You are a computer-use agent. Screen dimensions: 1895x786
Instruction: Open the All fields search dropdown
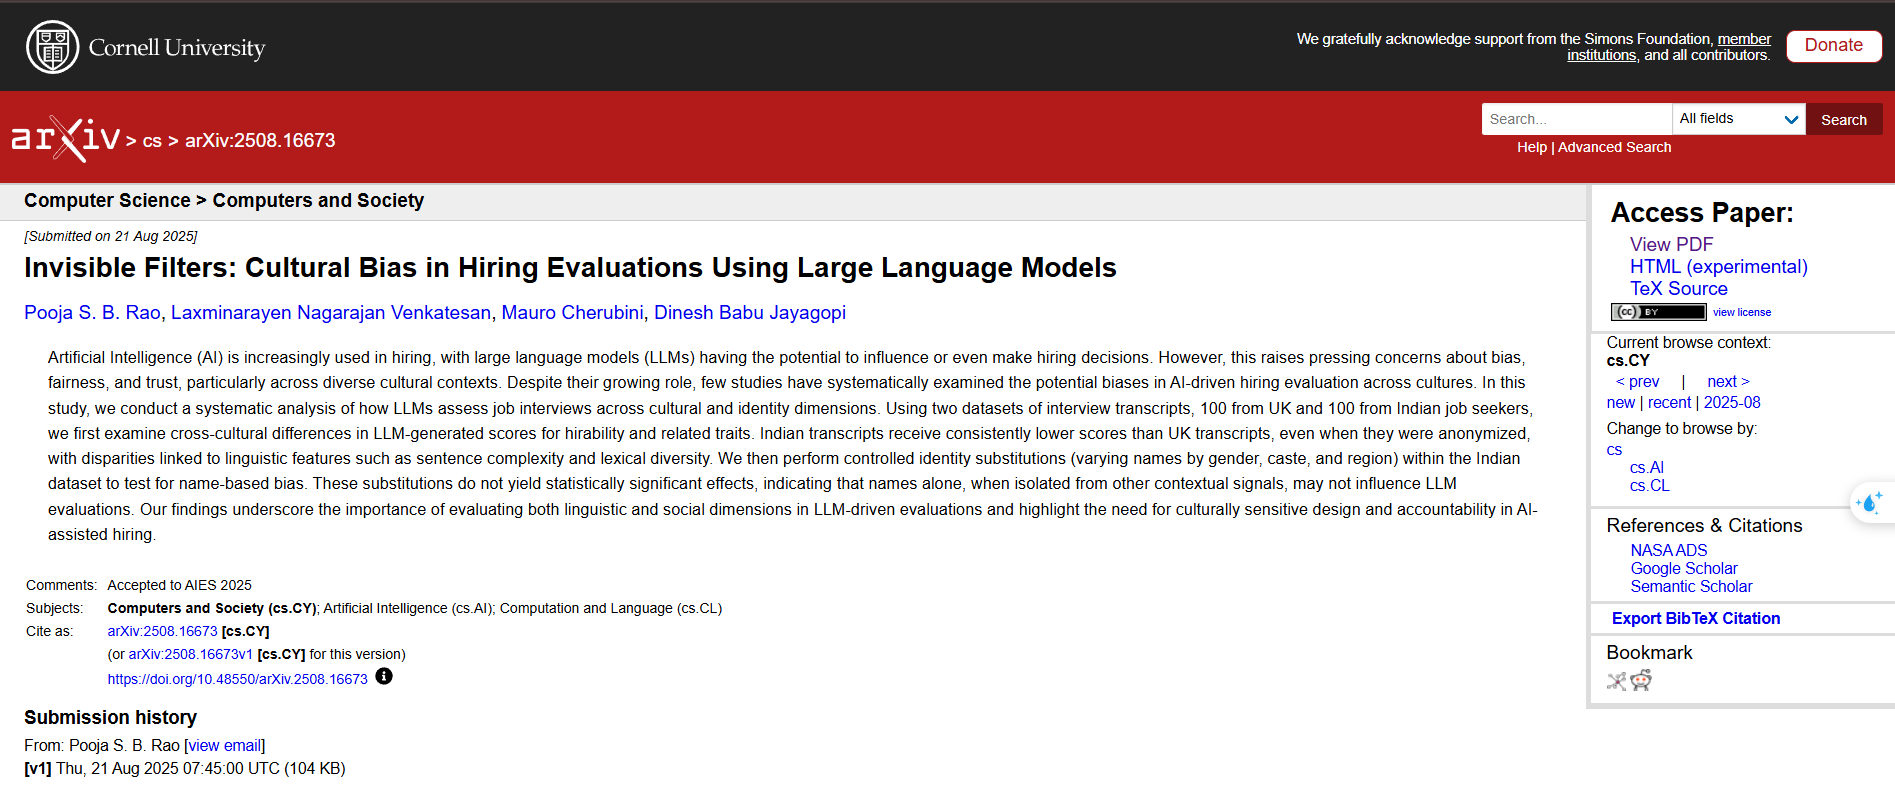1738,119
